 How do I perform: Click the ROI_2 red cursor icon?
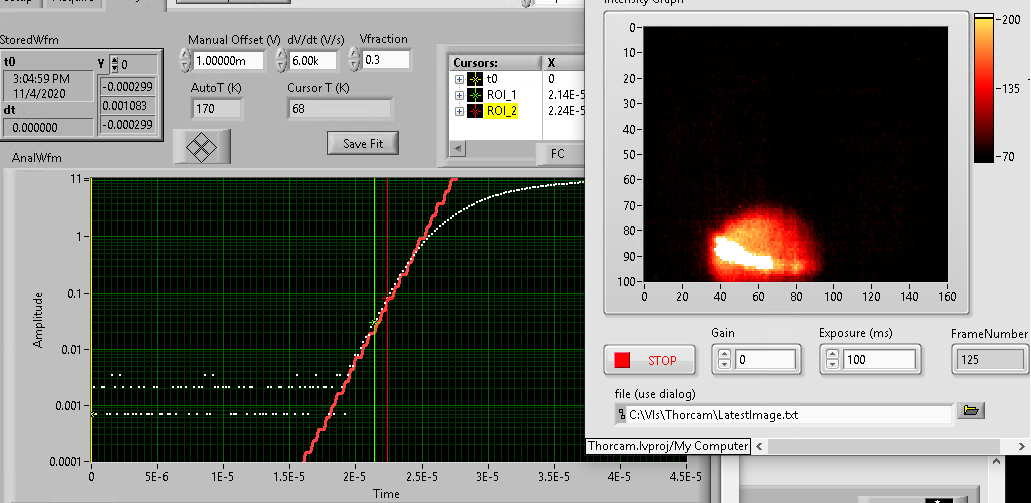coord(475,111)
